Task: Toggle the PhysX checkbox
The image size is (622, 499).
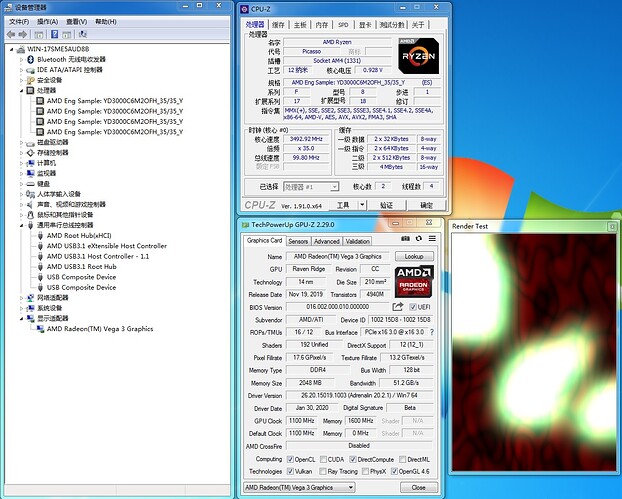Action: 365,471
